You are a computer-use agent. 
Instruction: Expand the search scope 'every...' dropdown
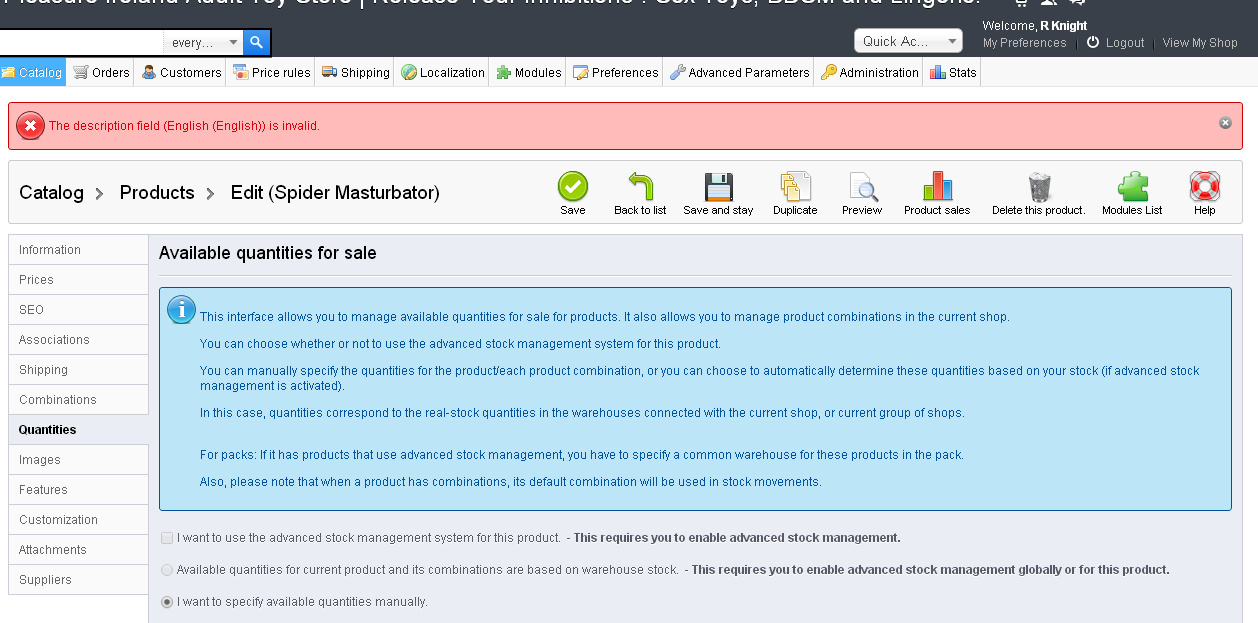tap(204, 42)
